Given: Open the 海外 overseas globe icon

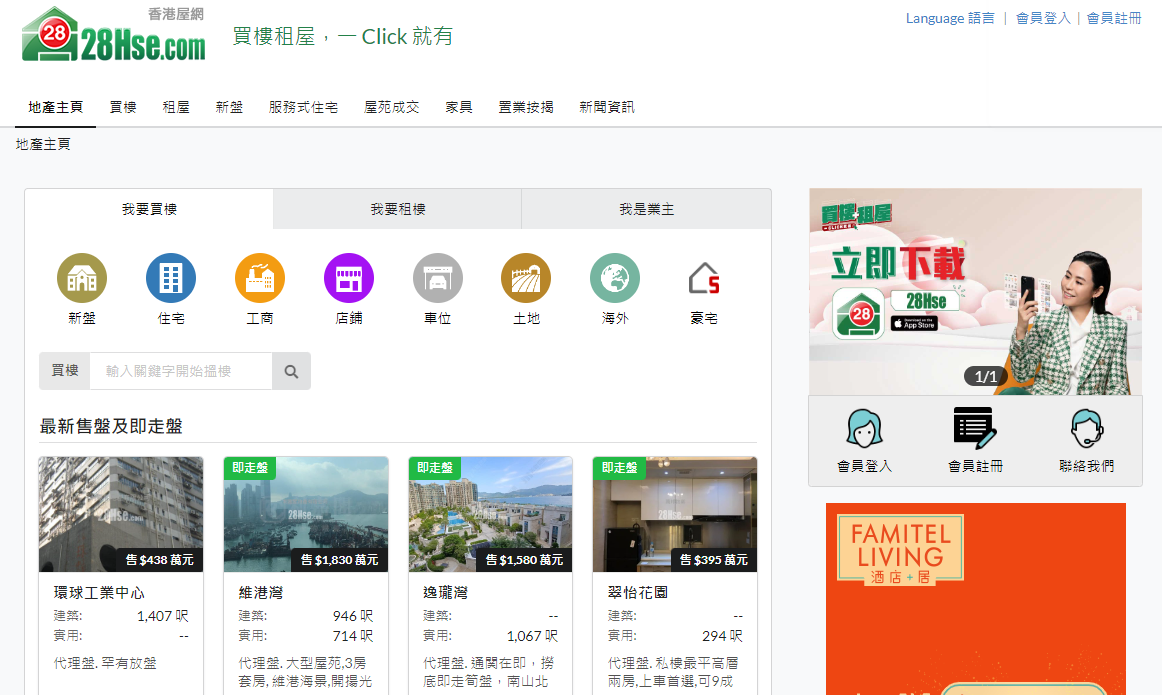Looking at the screenshot, I should 615,278.
